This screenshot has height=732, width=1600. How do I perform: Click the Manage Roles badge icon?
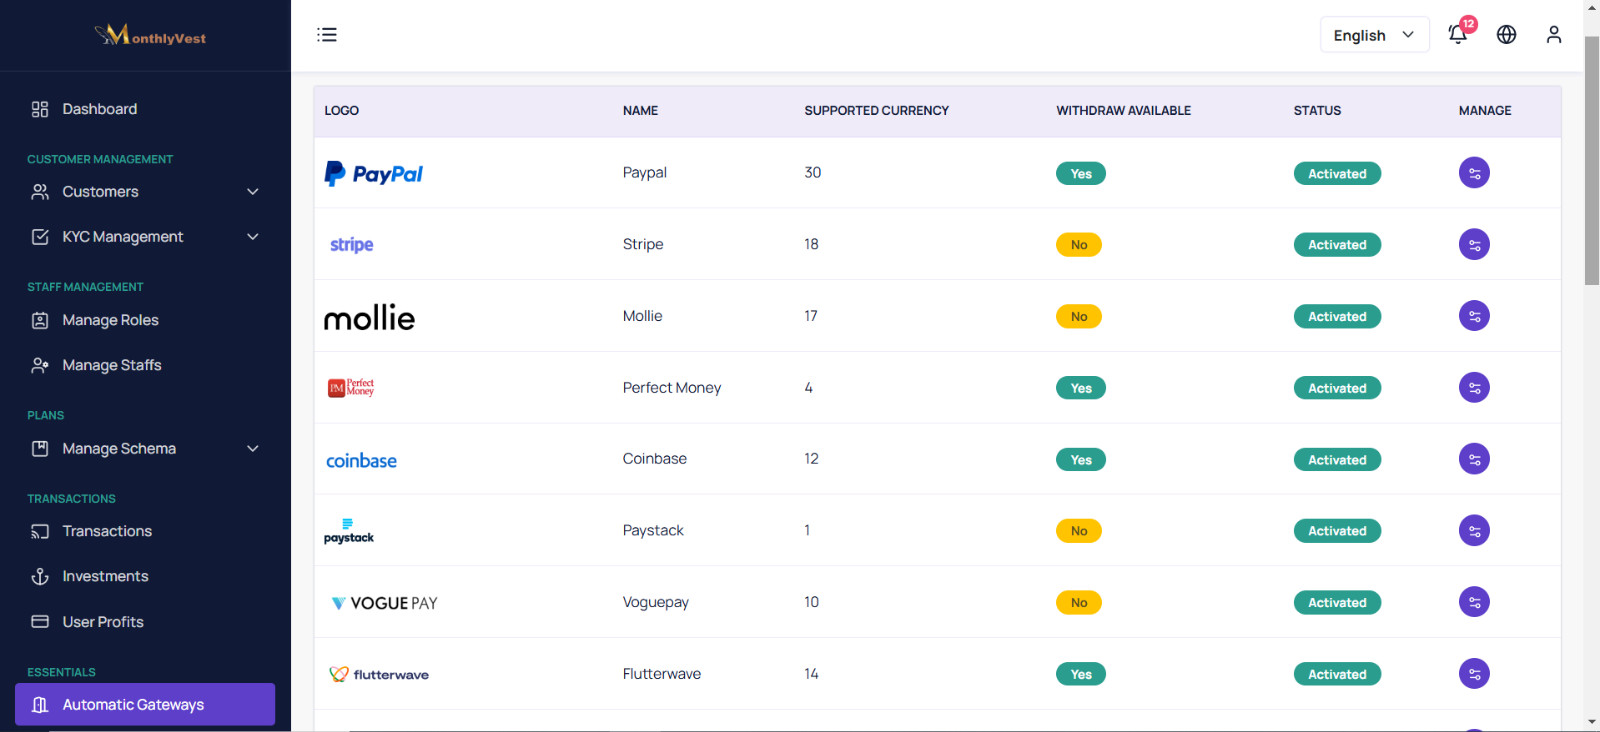40,321
